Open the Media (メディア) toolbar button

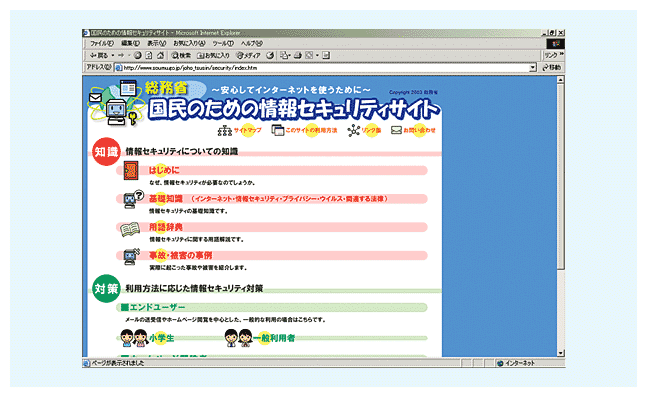tap(248, 55)
